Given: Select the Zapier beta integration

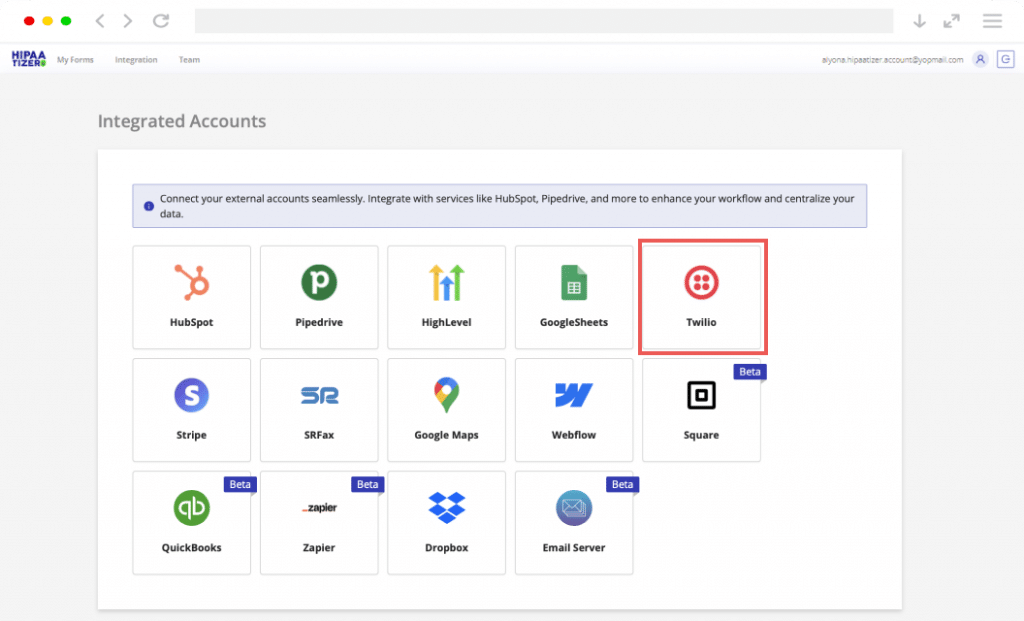Looking at the screenshot, I should [x=318, y=522].
